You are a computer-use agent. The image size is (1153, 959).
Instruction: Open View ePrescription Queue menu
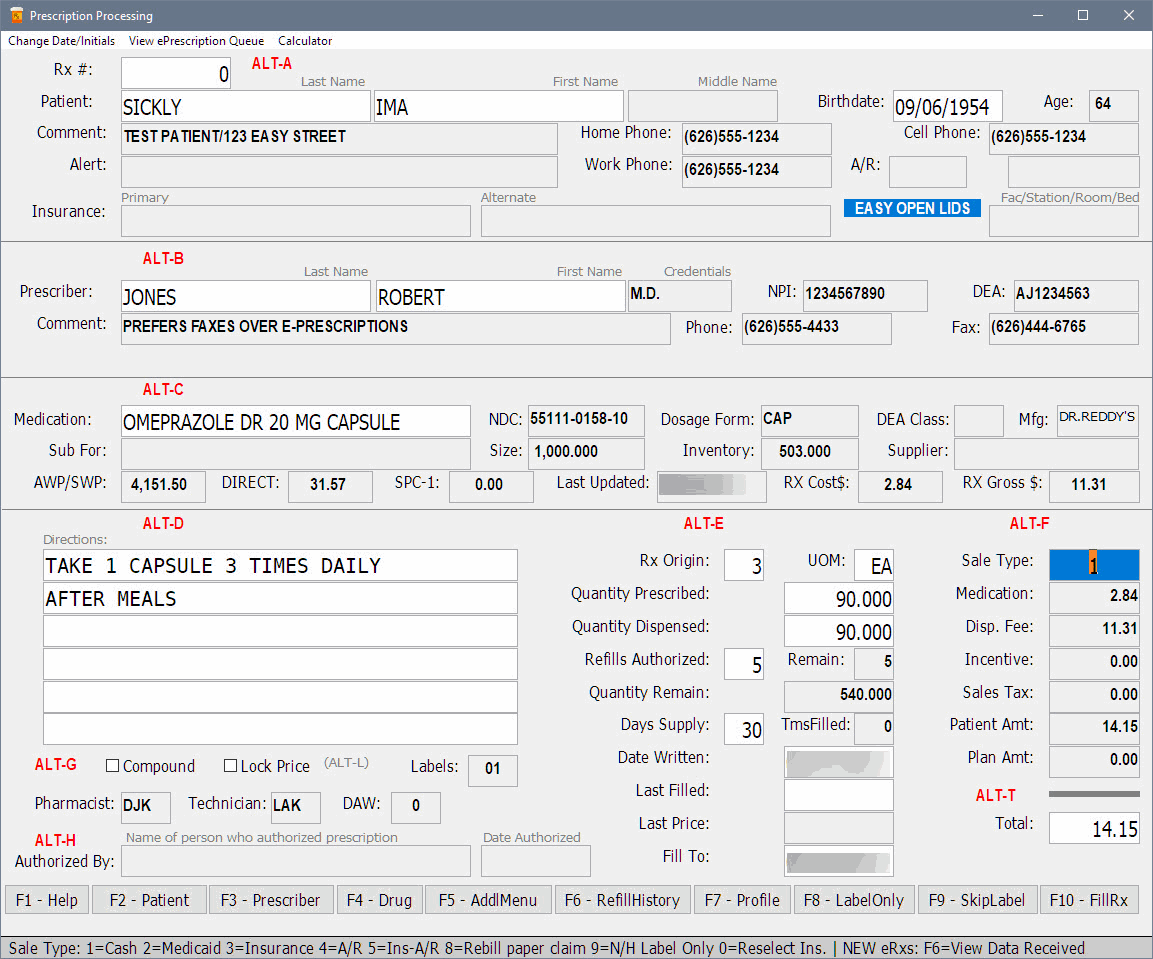coord(196,41)
